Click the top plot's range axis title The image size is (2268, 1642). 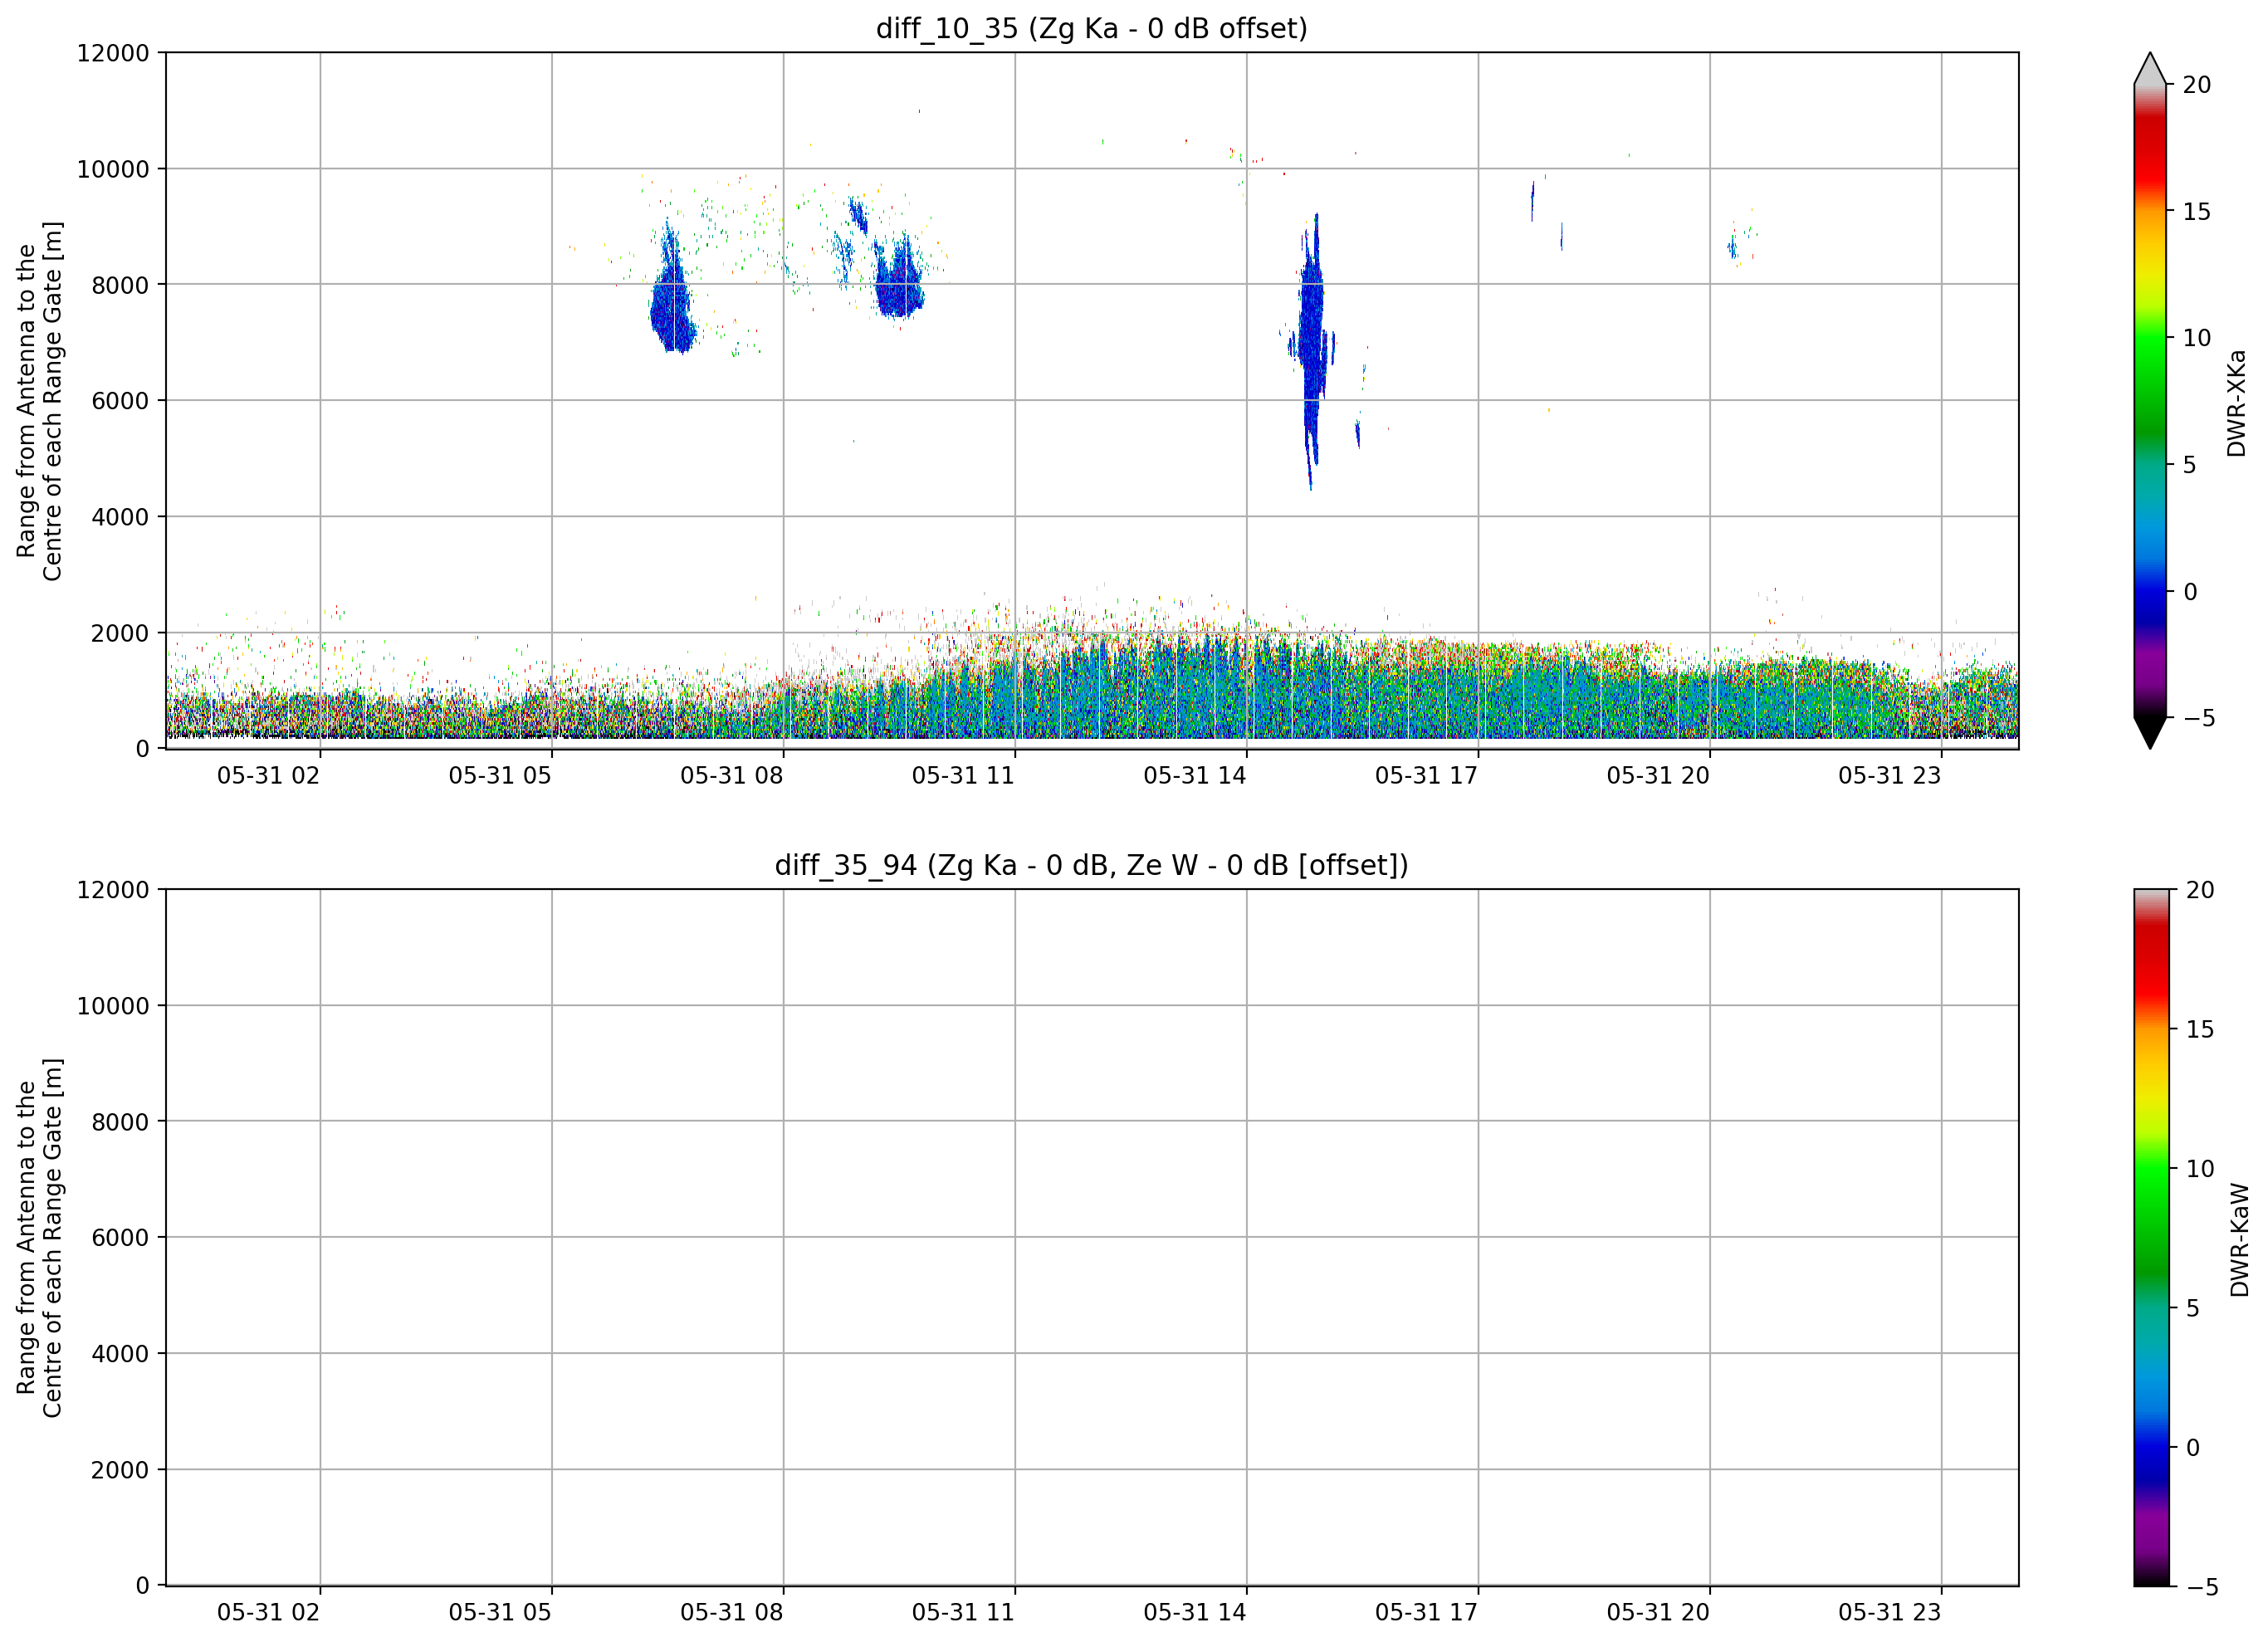[39, 401]
